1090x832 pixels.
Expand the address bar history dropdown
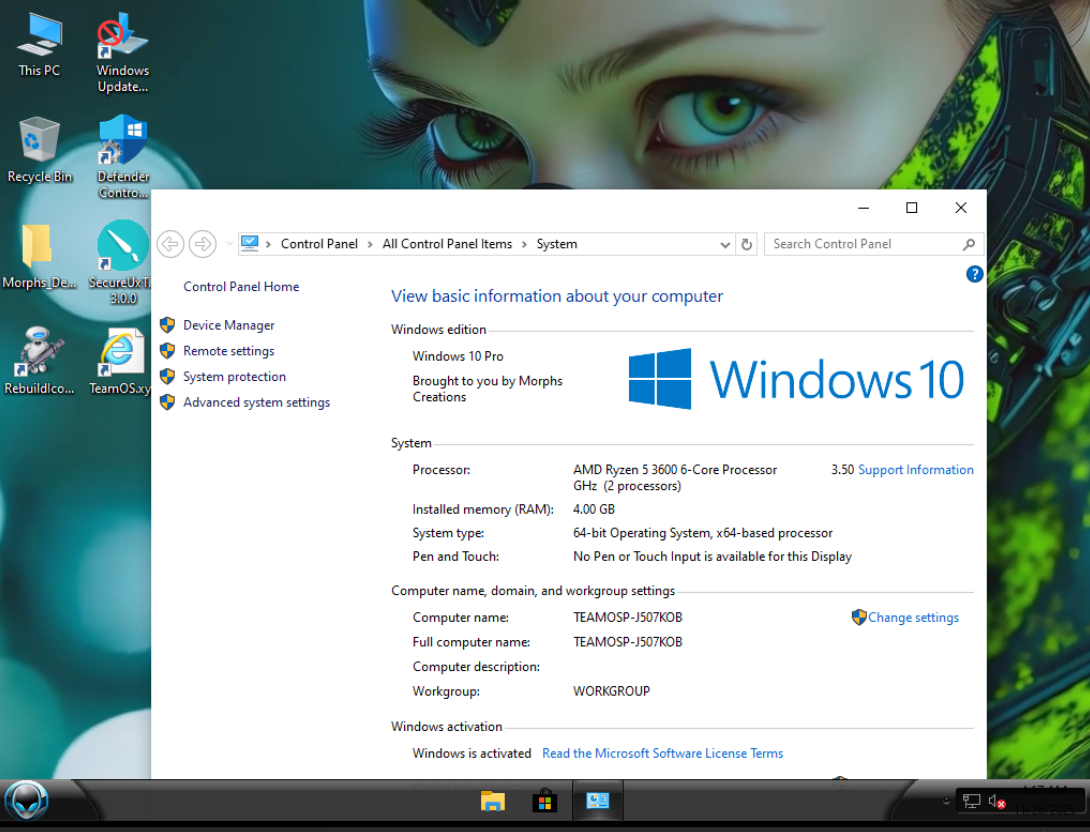pyautogui.click(x=725, y=244)
